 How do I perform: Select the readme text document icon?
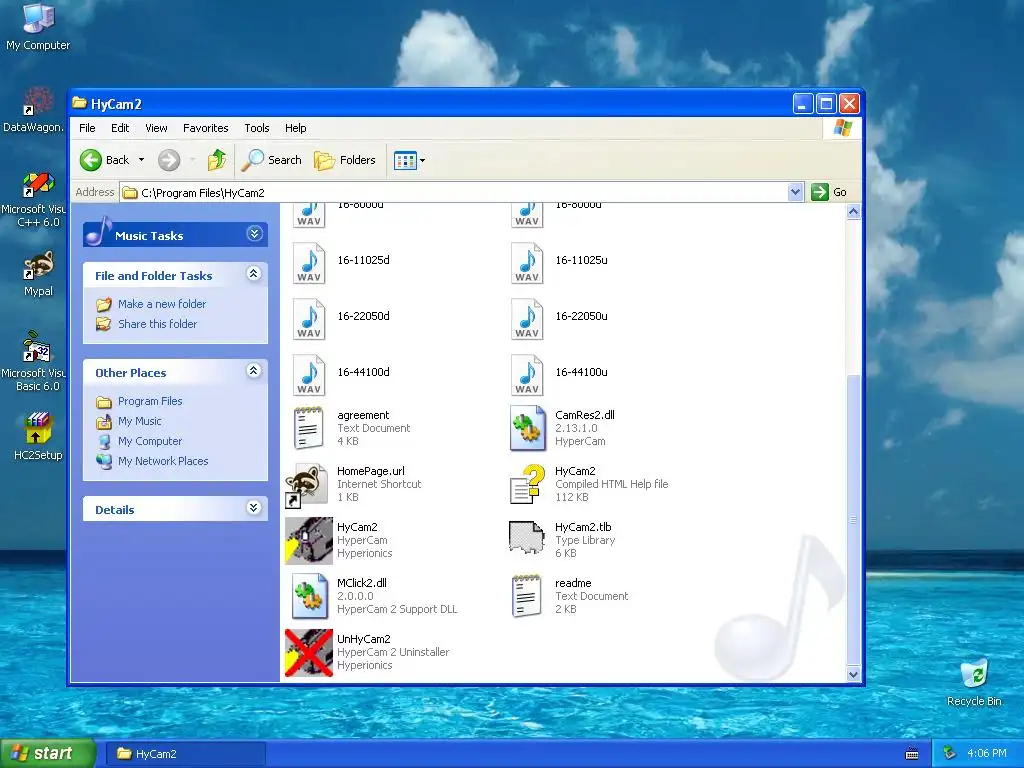point(526,596)
